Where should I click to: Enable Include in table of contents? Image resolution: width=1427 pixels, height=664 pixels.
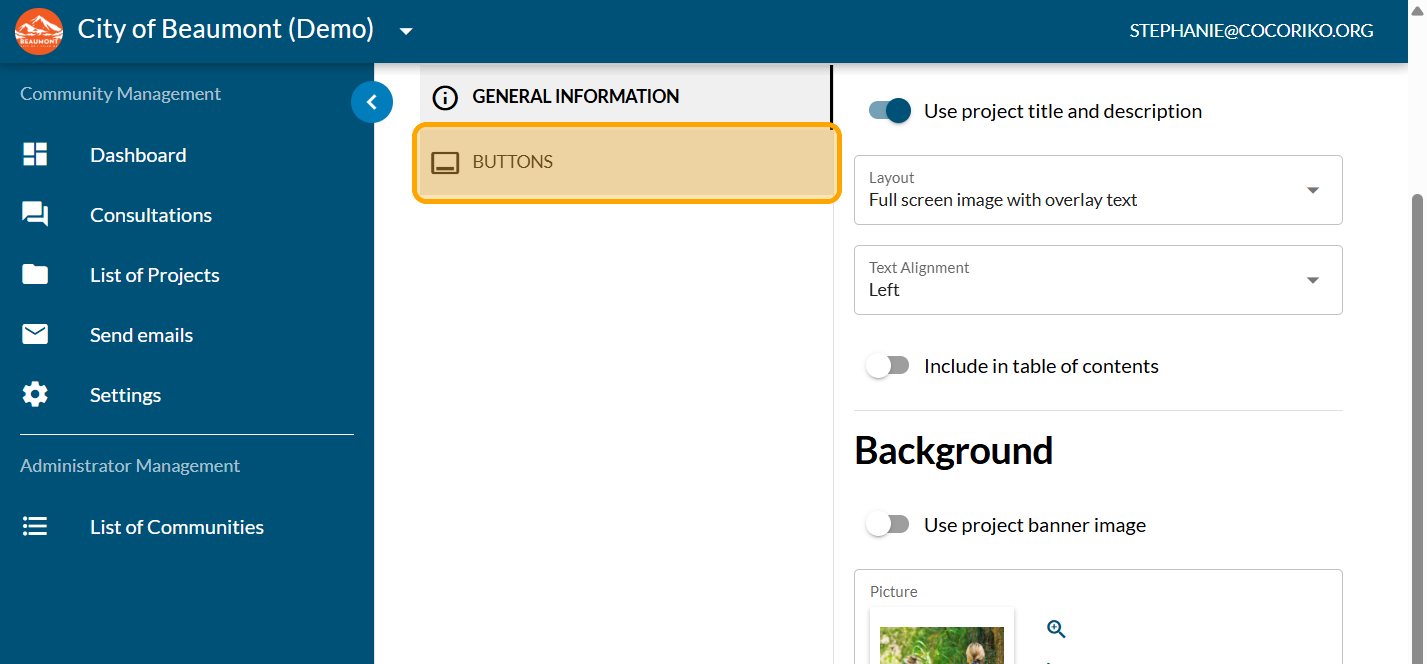888,366
